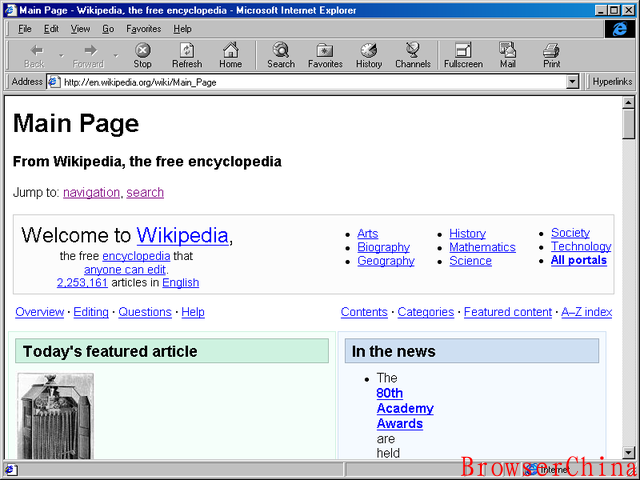This screenshot has width=640, height=480.
Task: Expand the Back history dropdown arrow
Action: point(61,56)
